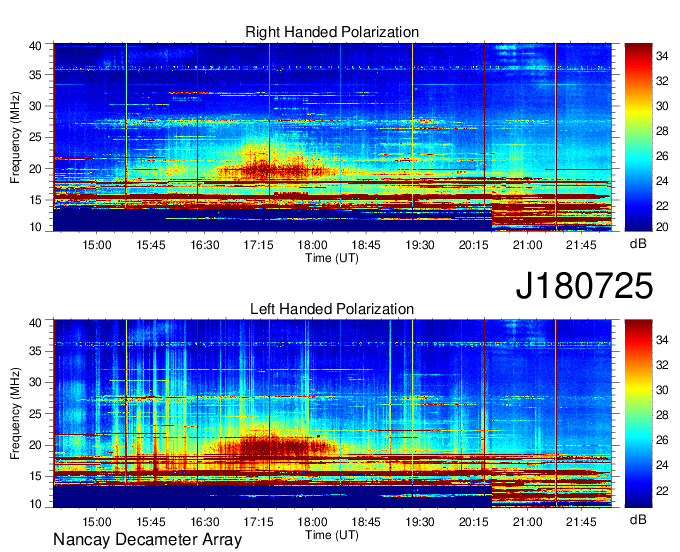Click the 20 MHz tick of left-handed plot
This screenshot has height=552, width=680.
pos(36,445)
